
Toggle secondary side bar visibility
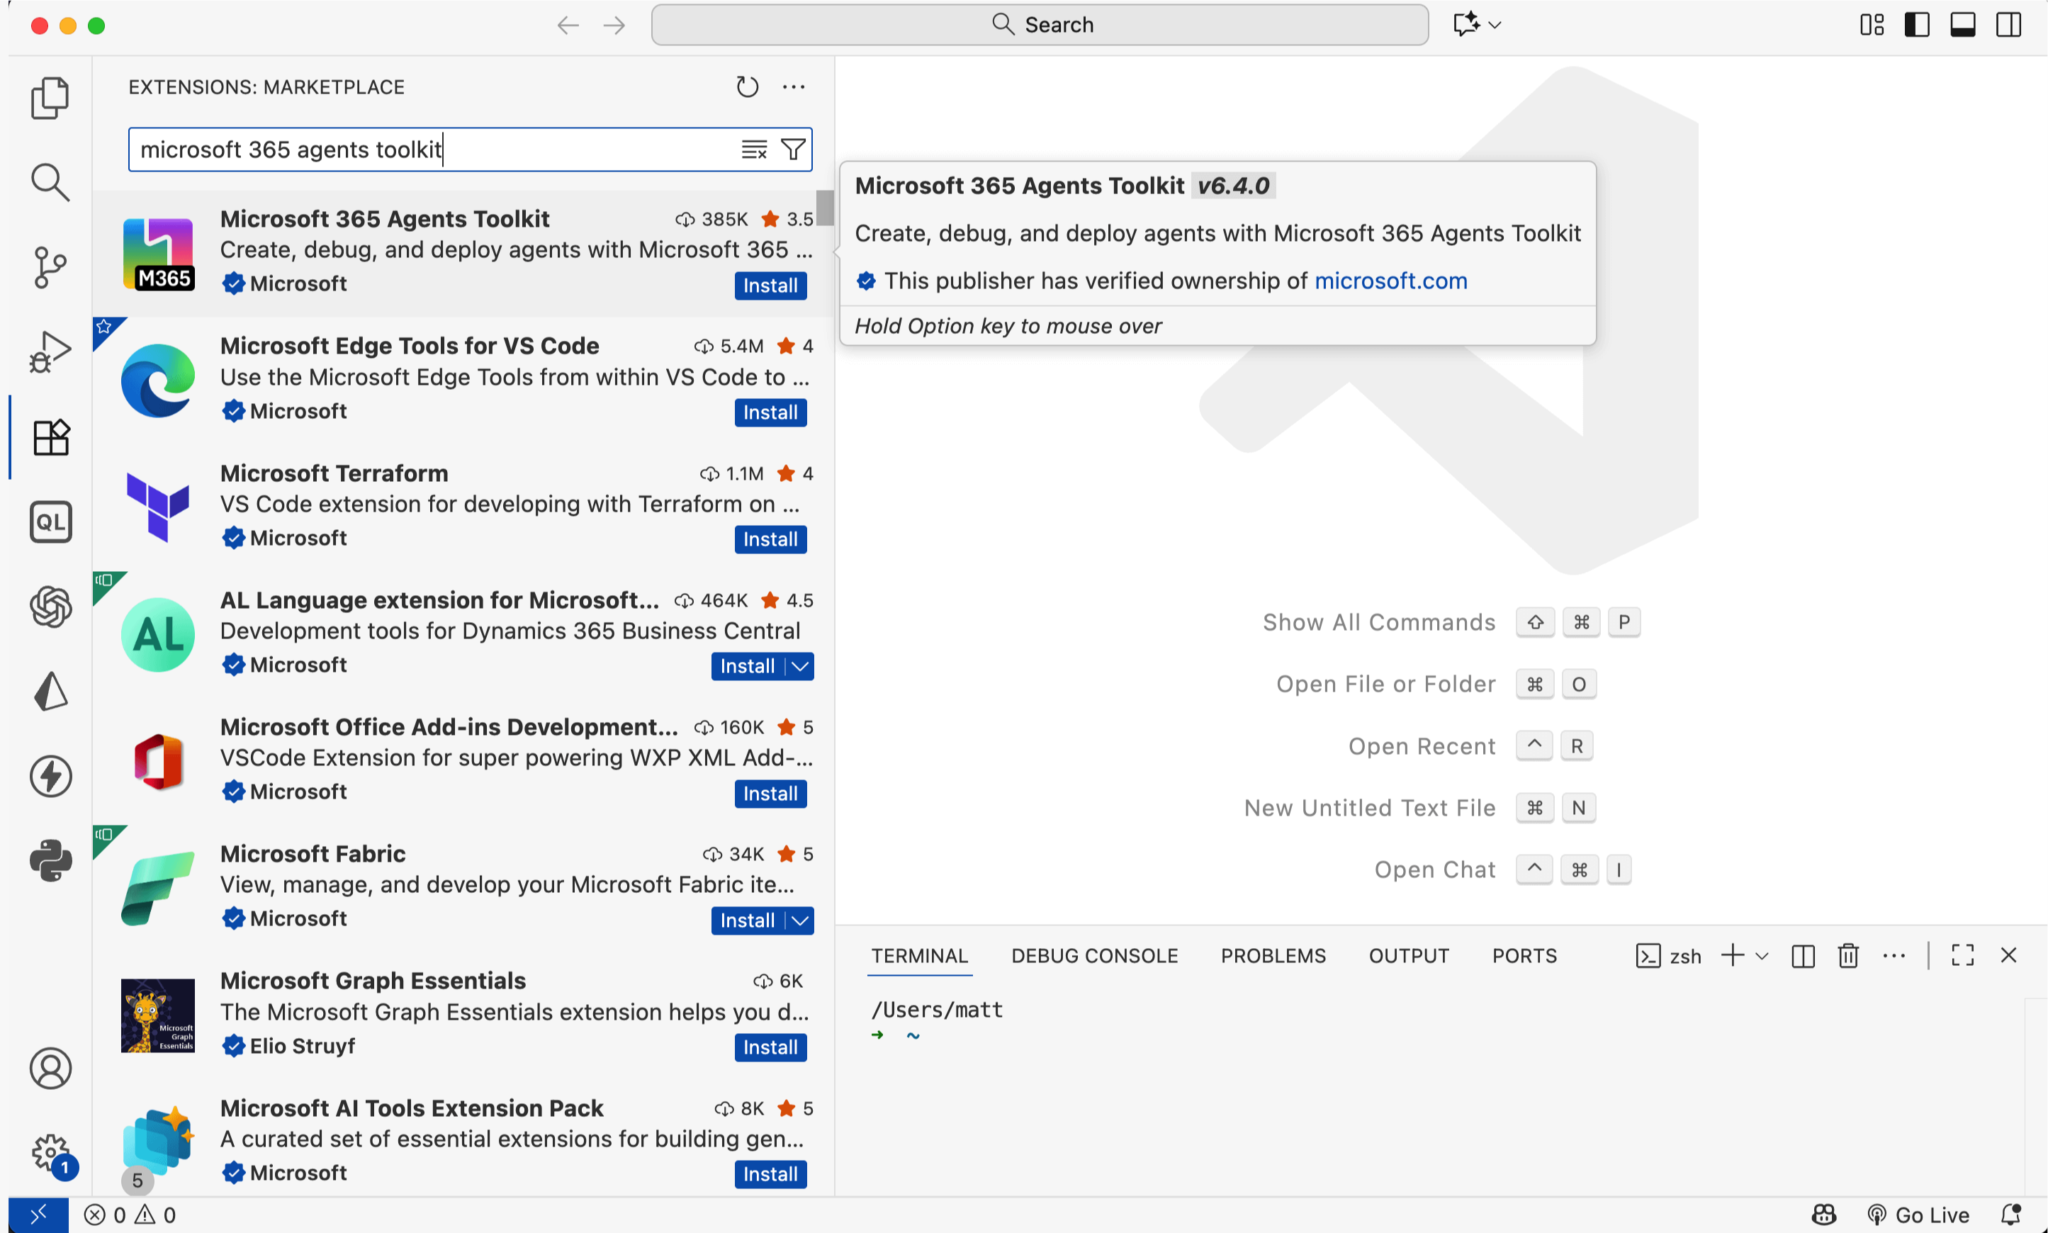point(2009,25)
